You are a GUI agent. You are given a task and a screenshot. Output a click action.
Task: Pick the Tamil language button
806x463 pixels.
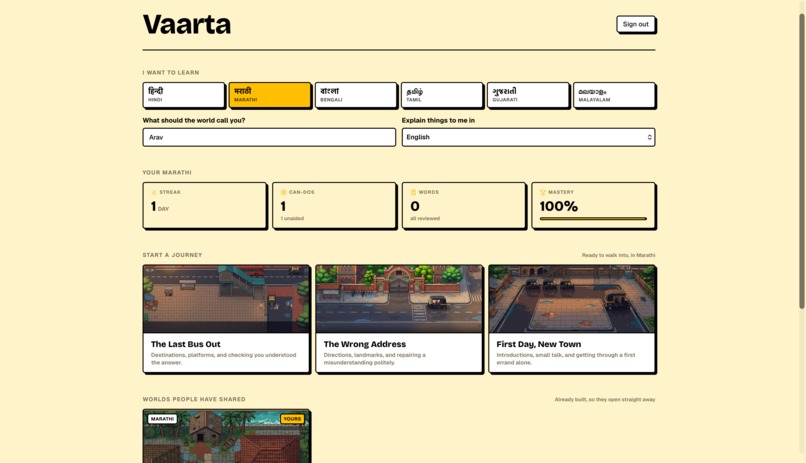pos(442,95)
